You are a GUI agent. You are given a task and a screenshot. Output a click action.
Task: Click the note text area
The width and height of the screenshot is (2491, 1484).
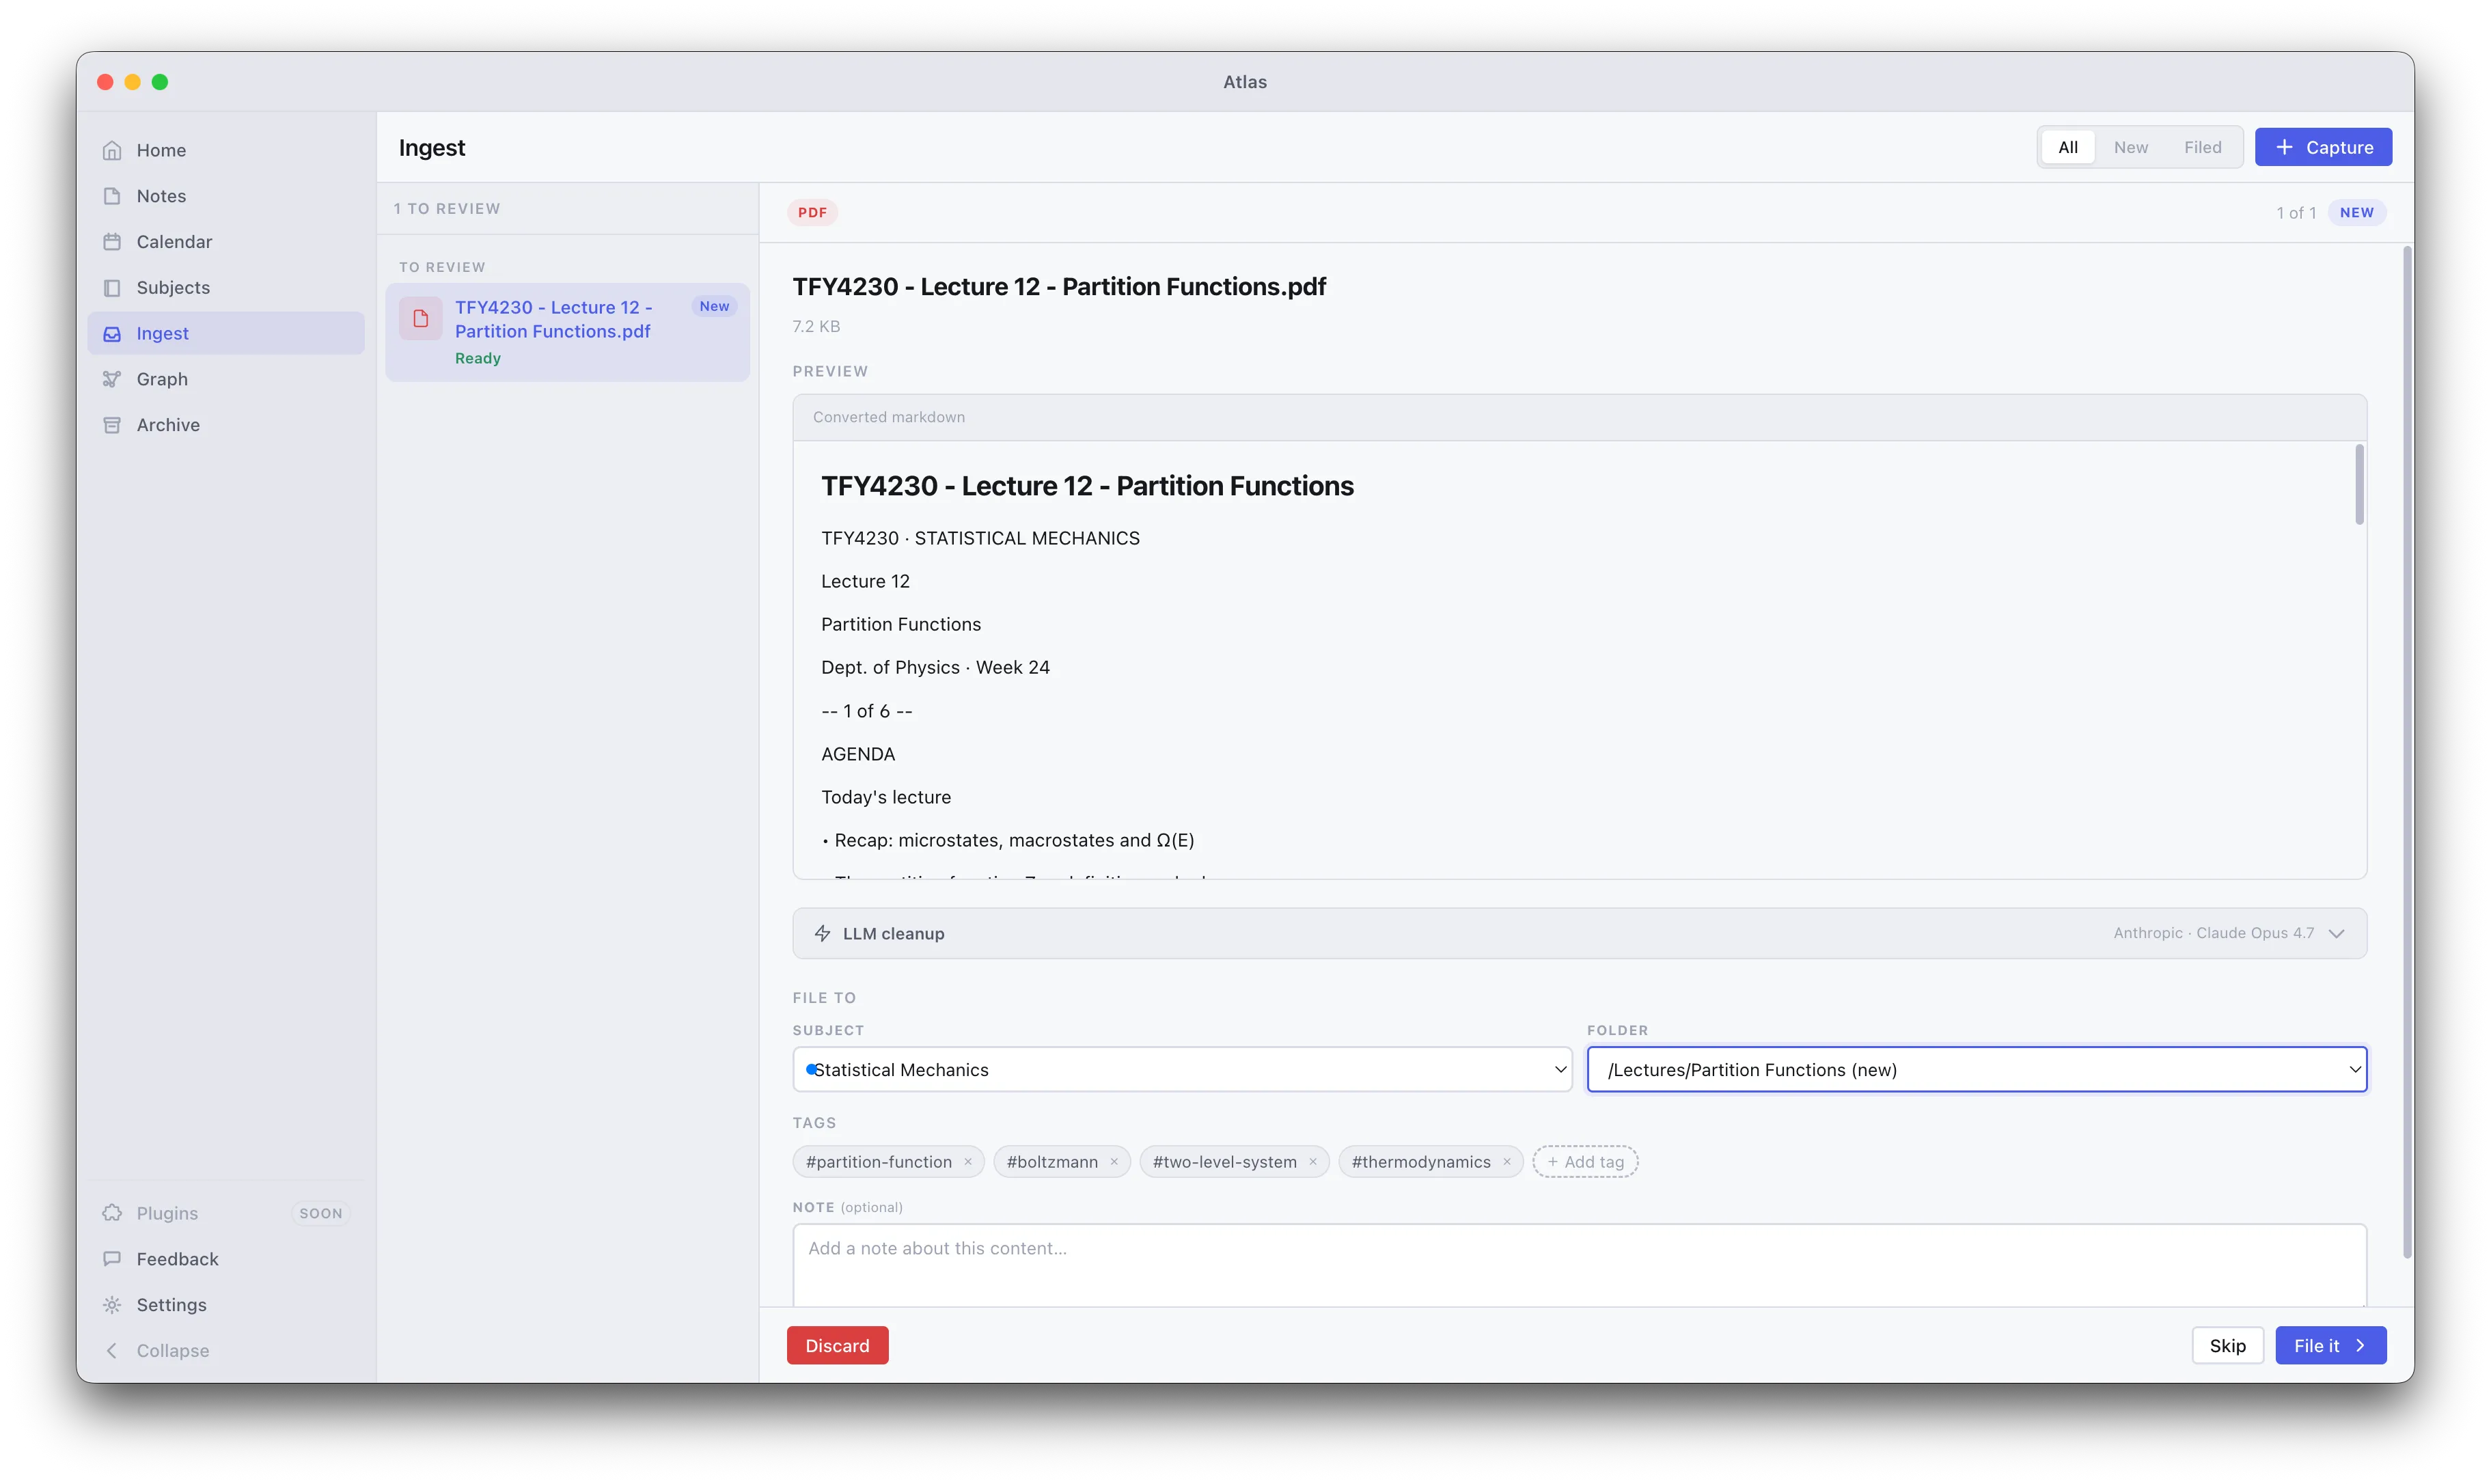1579,1265
